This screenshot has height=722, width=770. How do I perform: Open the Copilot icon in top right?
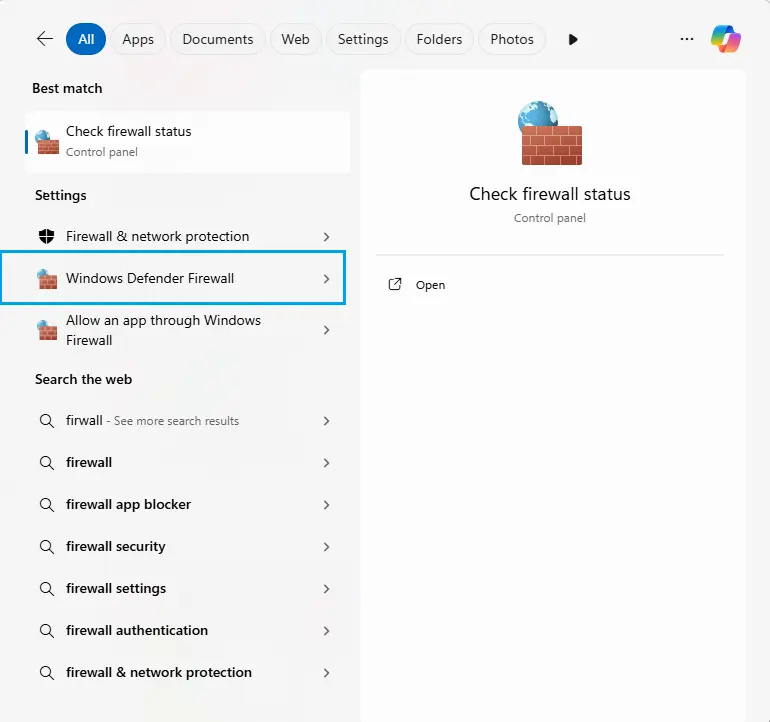pos(725,39)
